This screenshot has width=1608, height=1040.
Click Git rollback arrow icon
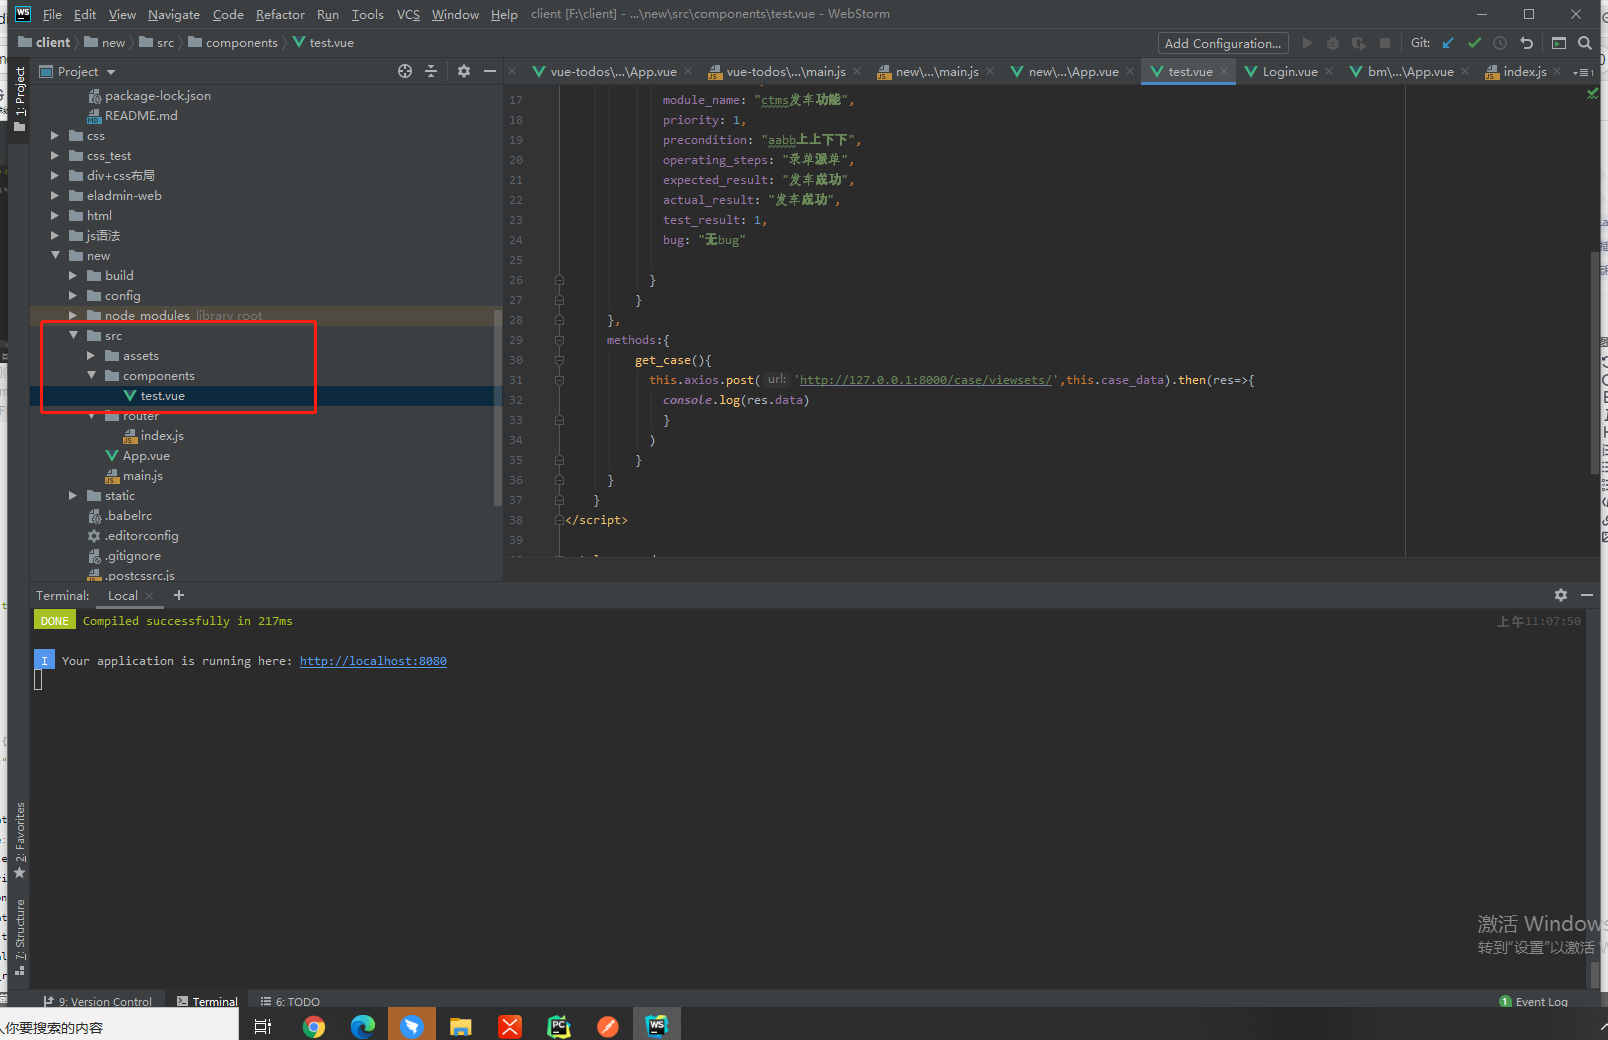(x=1526, y=43)
